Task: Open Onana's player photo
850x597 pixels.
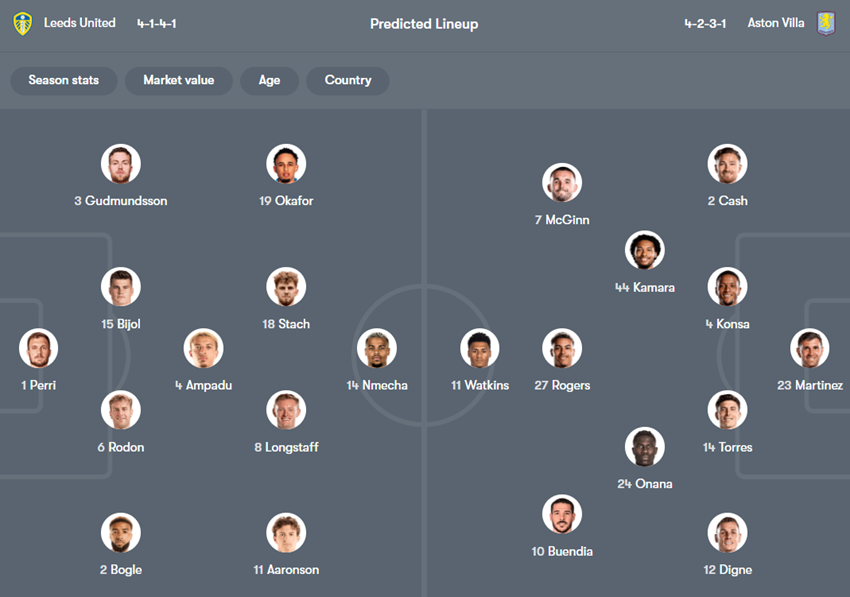Action: (x=645, y=447)
